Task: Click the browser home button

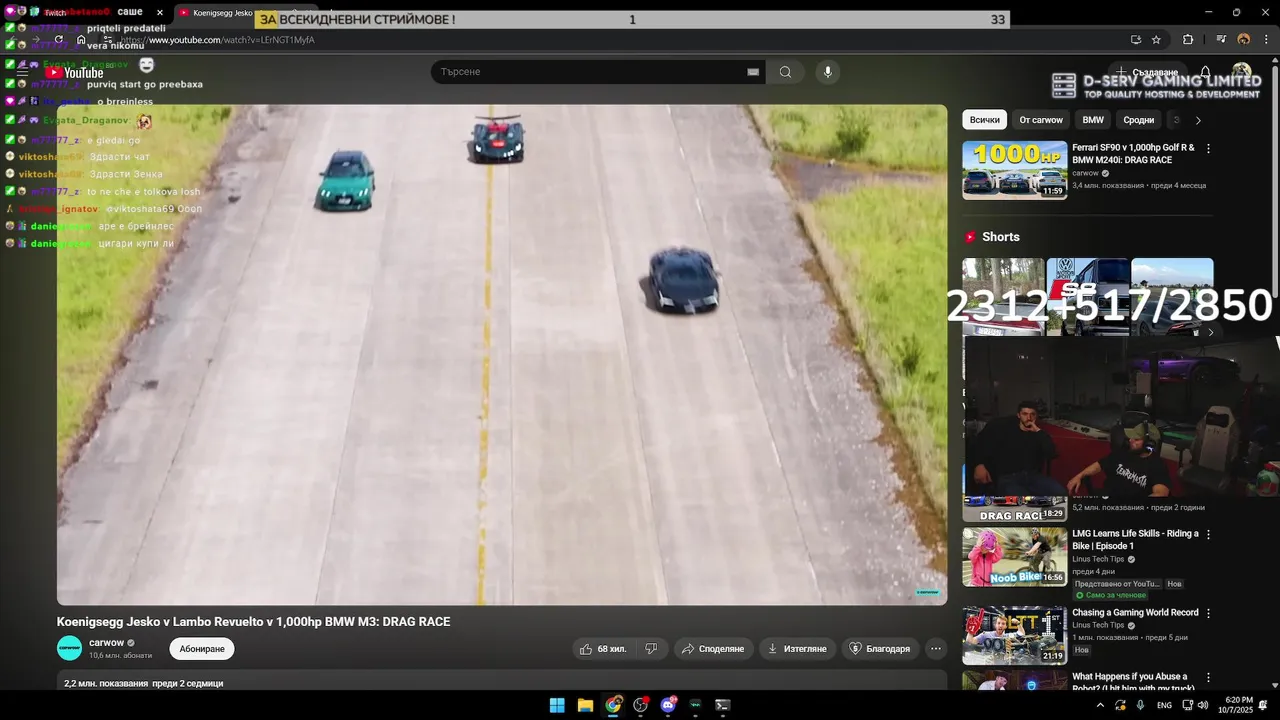Action: tap(82, 40)
